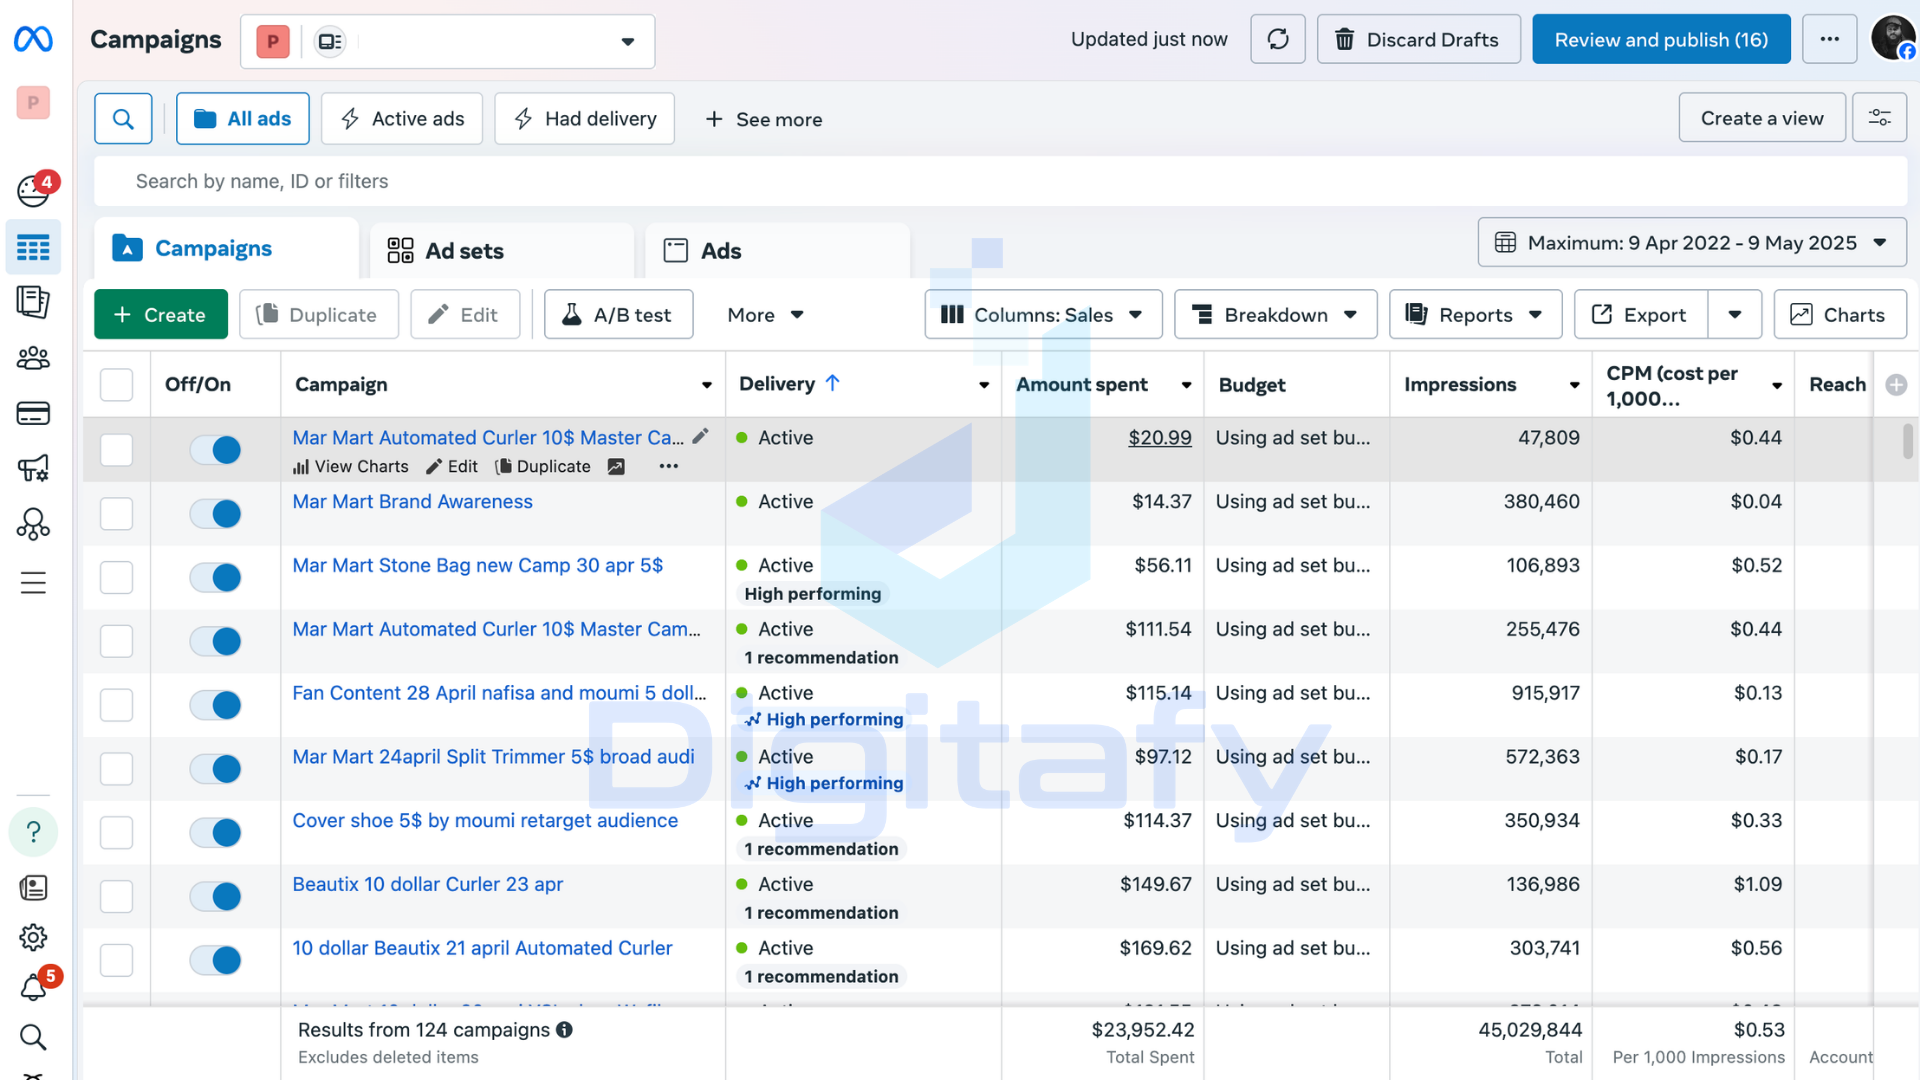Open Campaigns table icon in sidebar

33,247
